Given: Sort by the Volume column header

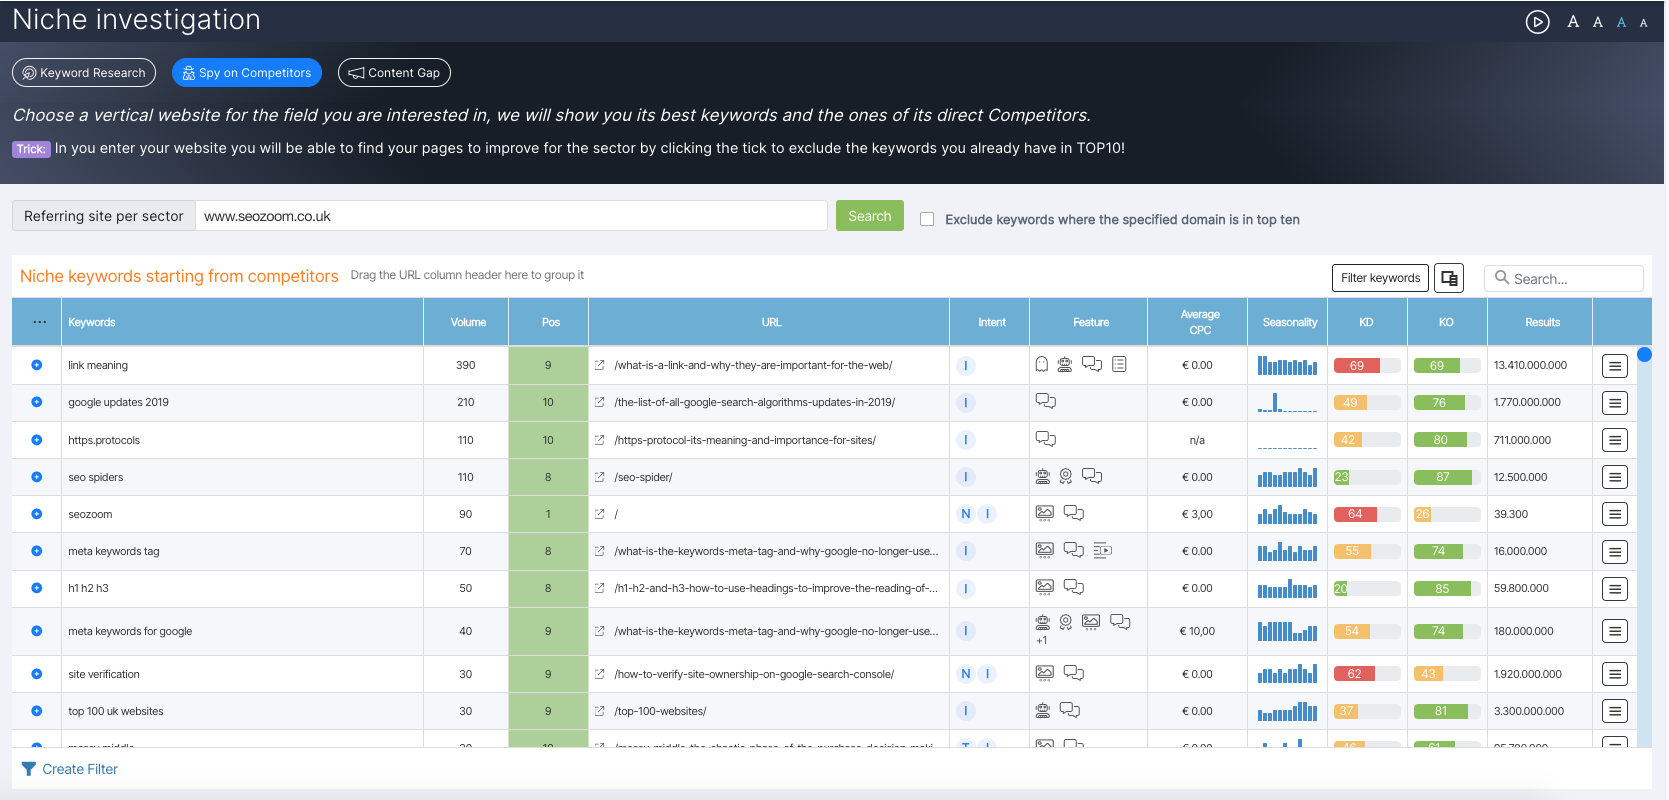Looking at the screenshot, I should [x=467, y=322].
